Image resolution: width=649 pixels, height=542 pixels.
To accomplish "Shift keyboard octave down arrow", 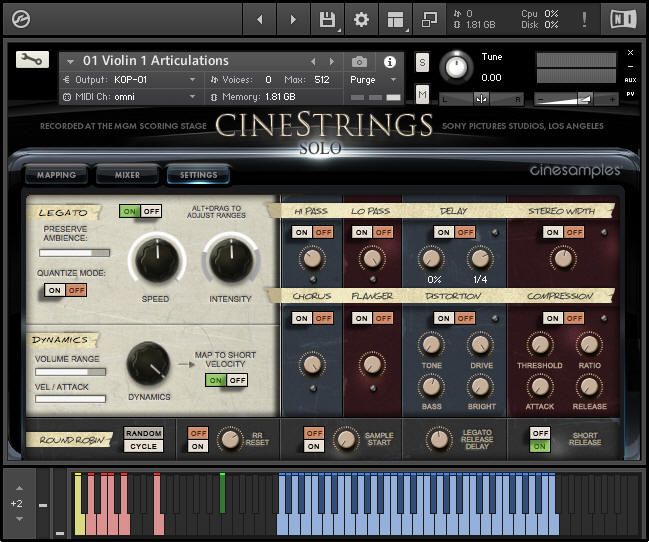I will pos(19,519).
